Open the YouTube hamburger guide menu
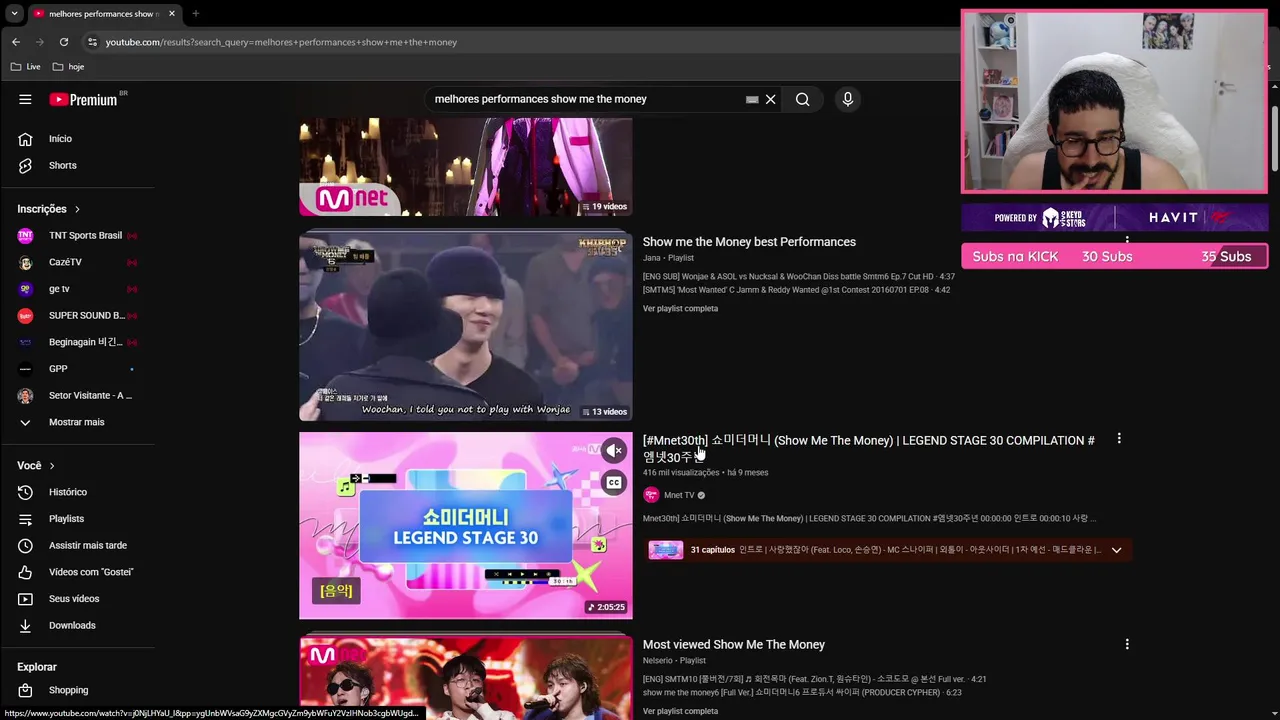Image resolution: width=1280 pixels, height=720 pixels. 25,99
